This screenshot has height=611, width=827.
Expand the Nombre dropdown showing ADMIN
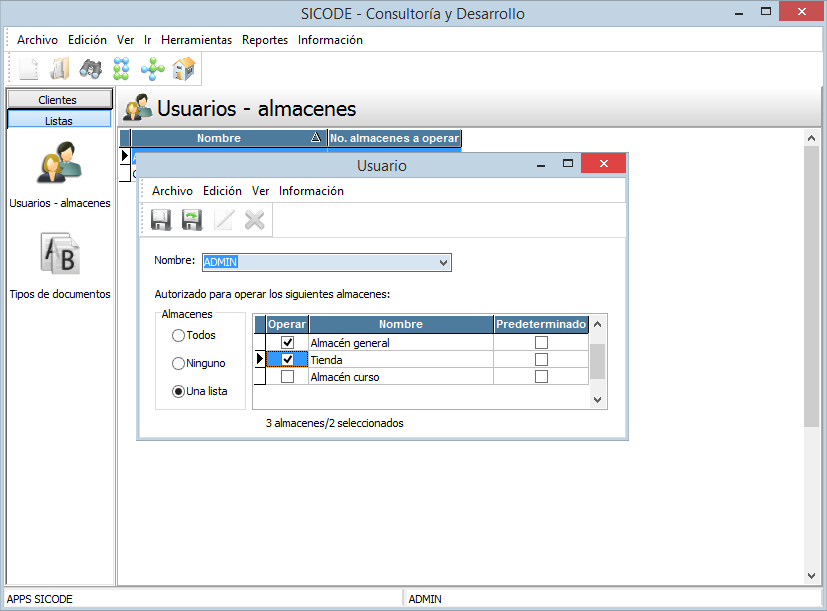coord(443,263)
